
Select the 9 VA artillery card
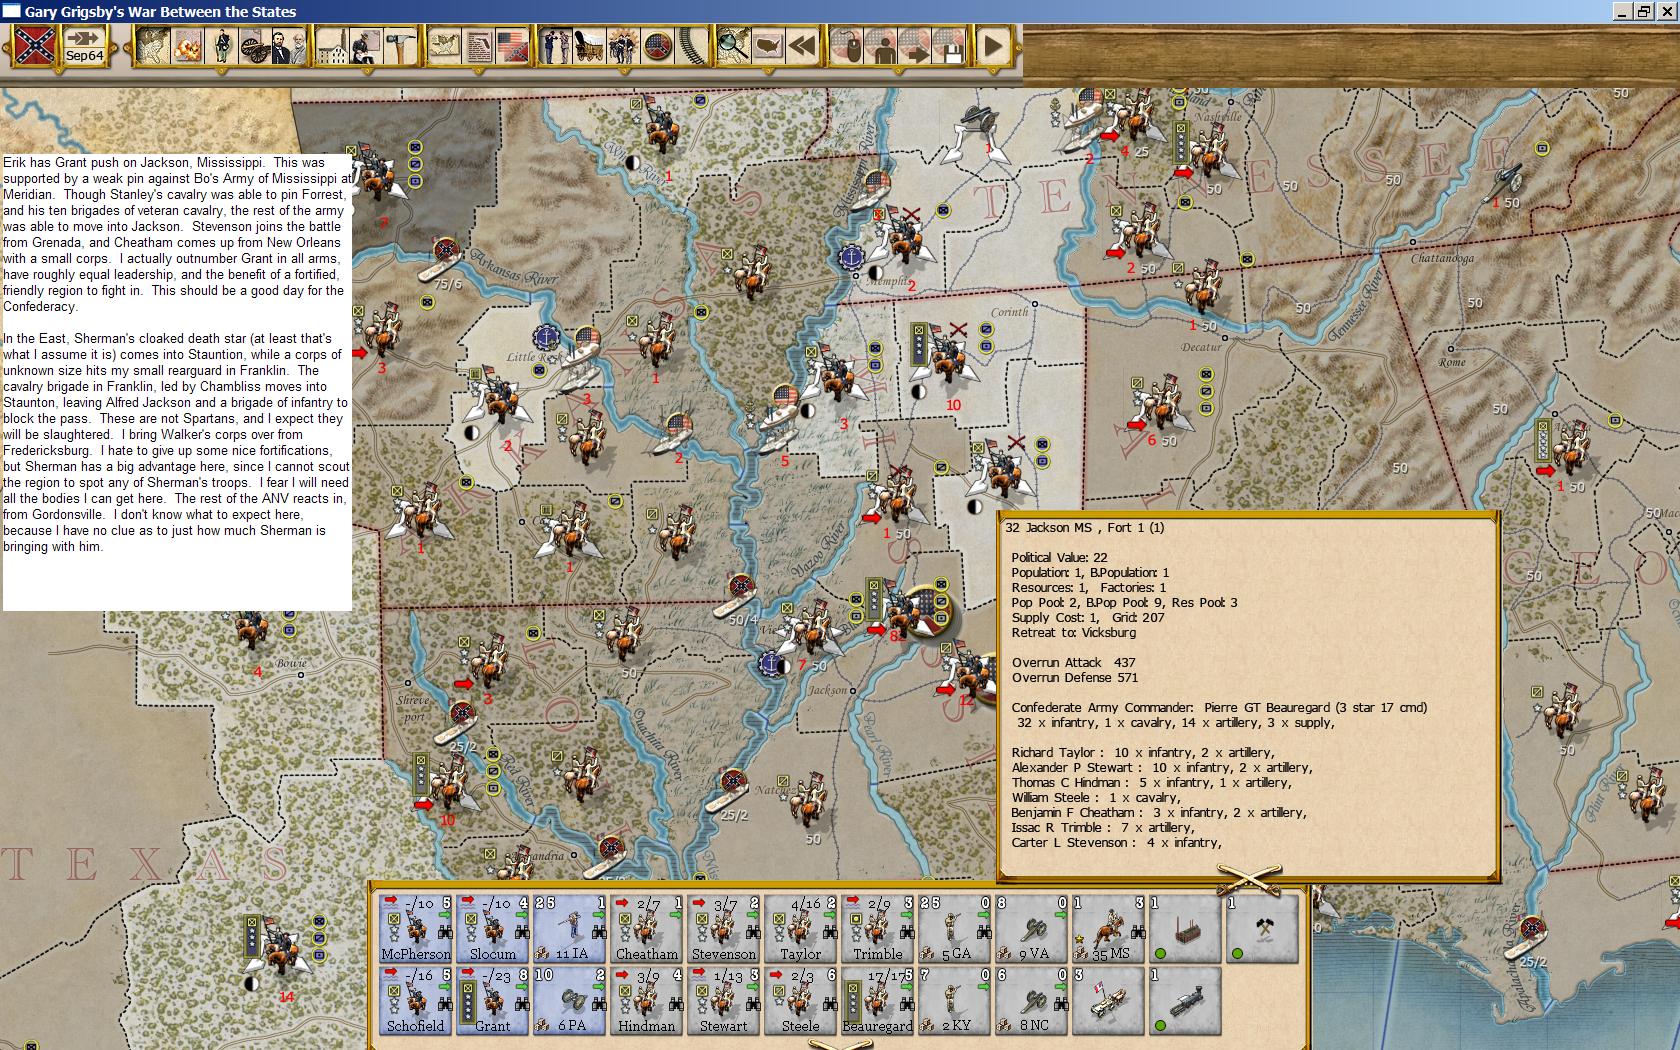(x=1032, y=928)
